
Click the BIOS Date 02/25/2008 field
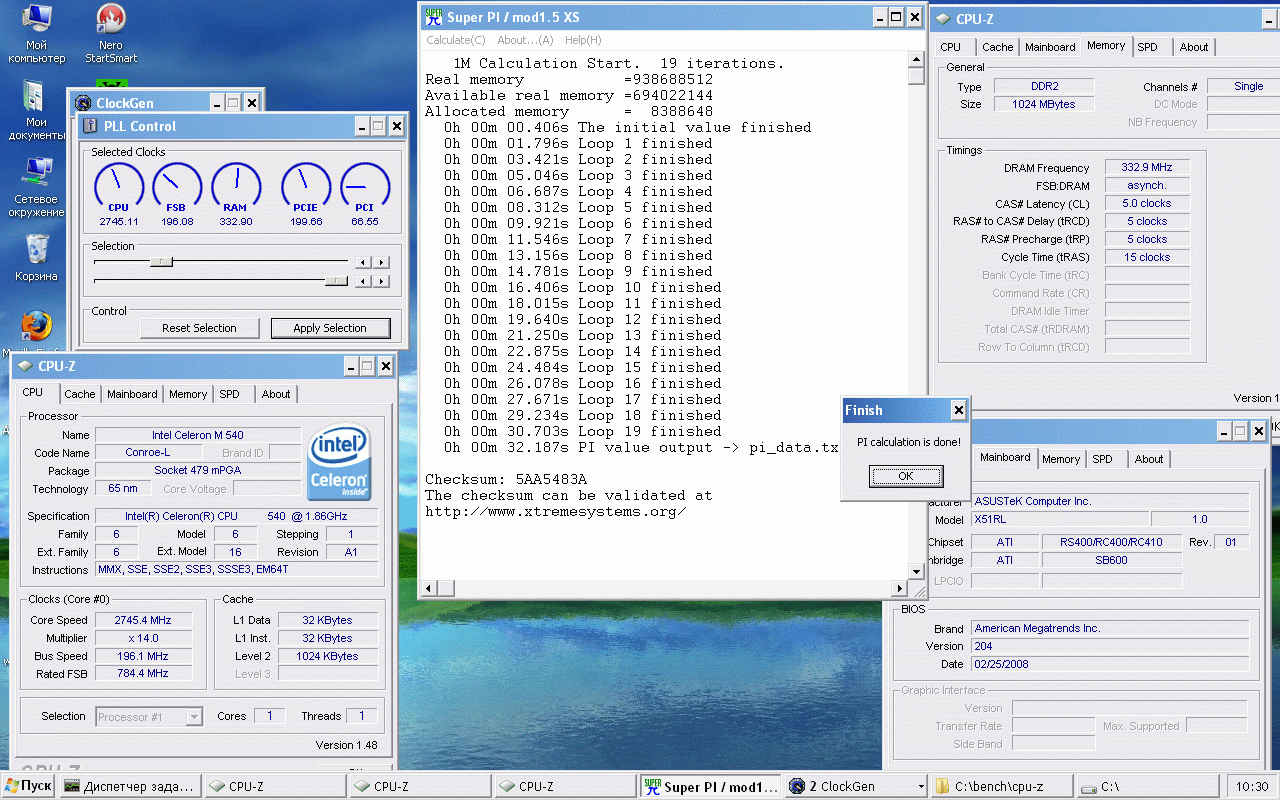pyautogui.click(x=1110, y=664)
